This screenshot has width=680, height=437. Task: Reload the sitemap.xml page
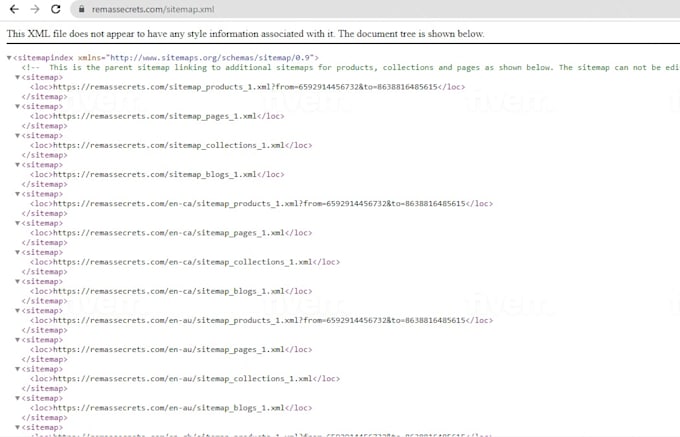click(56, 9)
